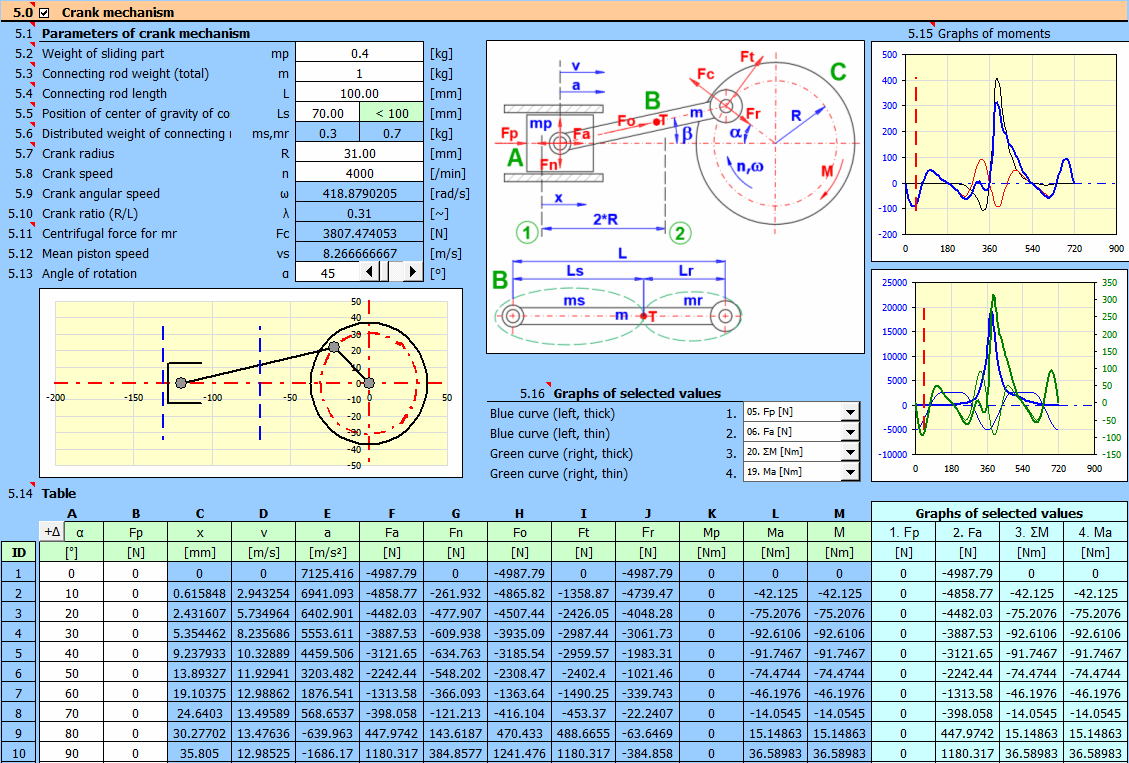
Task: Click the Fa column header in the table
Action: point(392,533)
